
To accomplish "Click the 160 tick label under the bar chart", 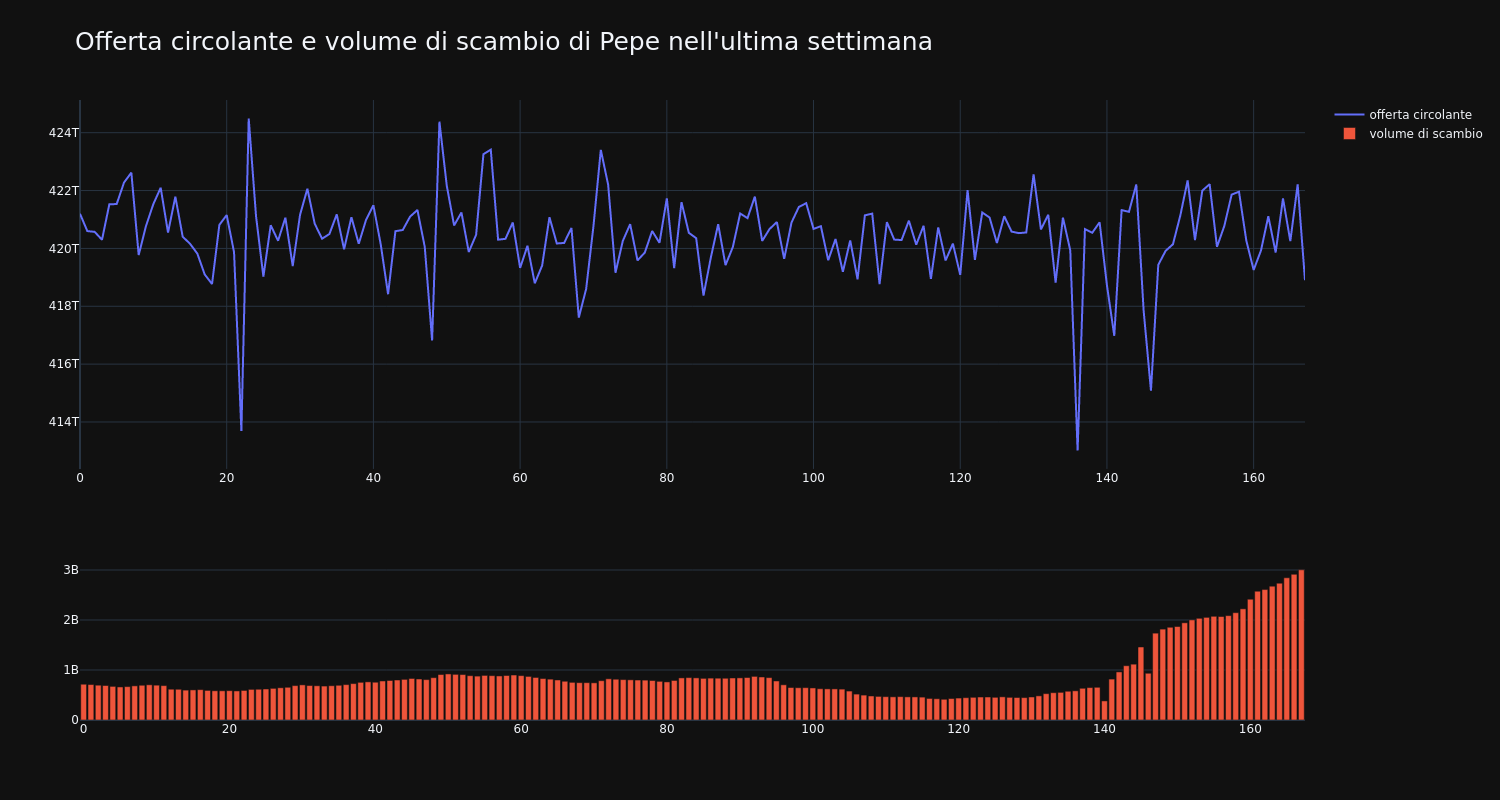I will (1251, 730).
